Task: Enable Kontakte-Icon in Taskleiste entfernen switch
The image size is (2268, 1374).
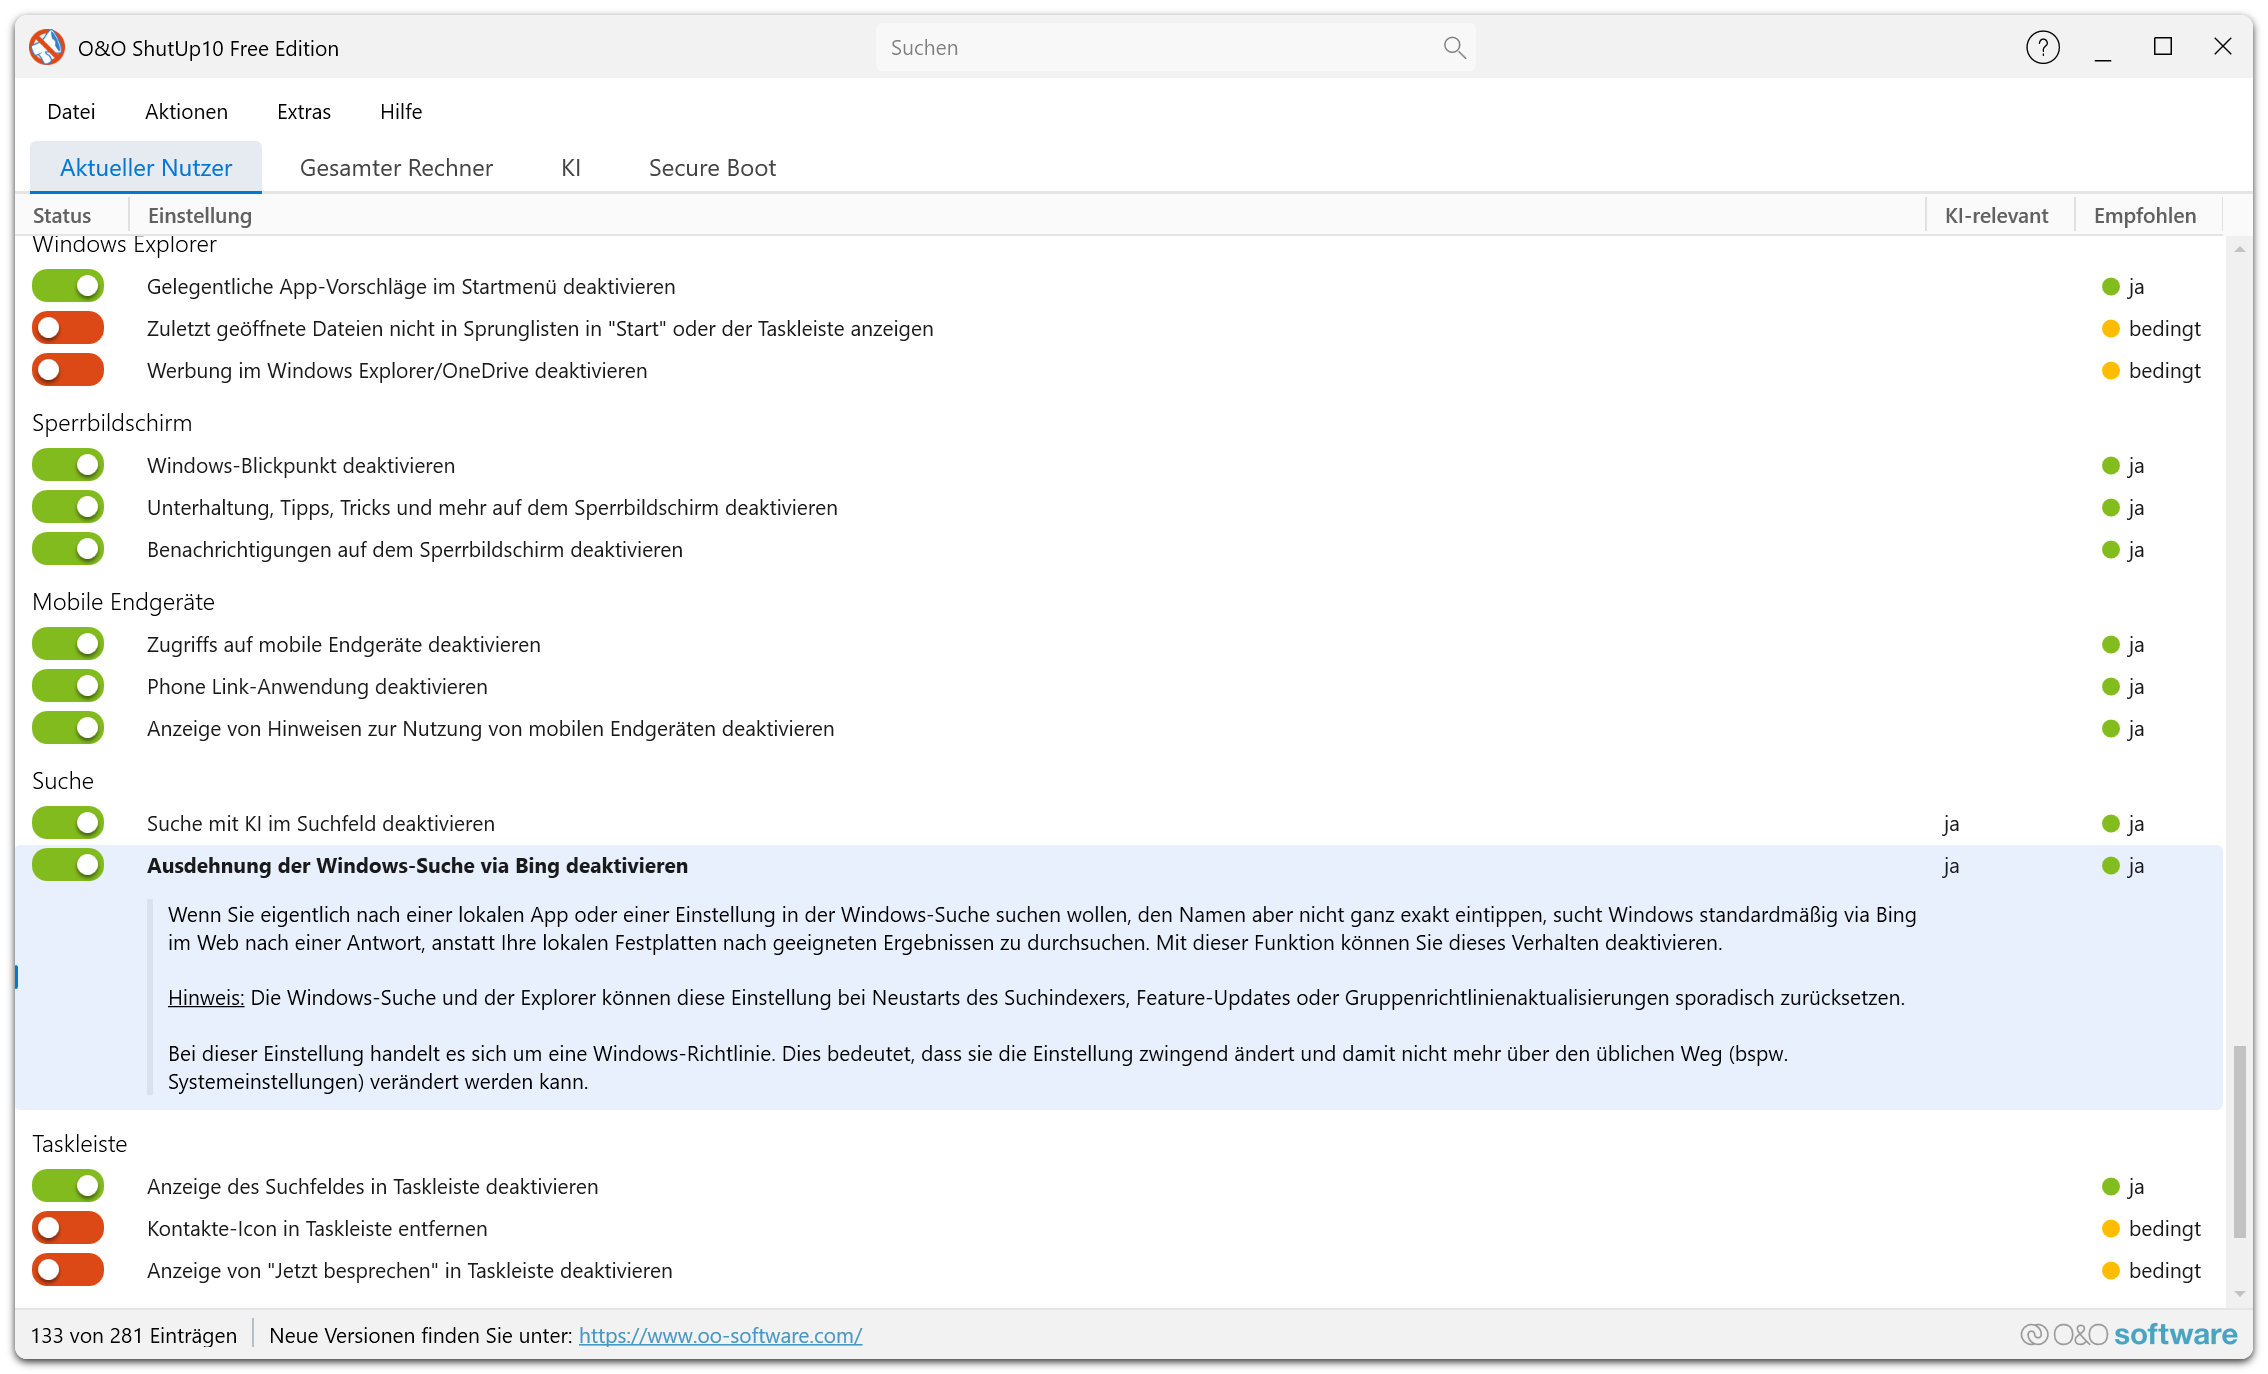Action: click(68, 1228)
